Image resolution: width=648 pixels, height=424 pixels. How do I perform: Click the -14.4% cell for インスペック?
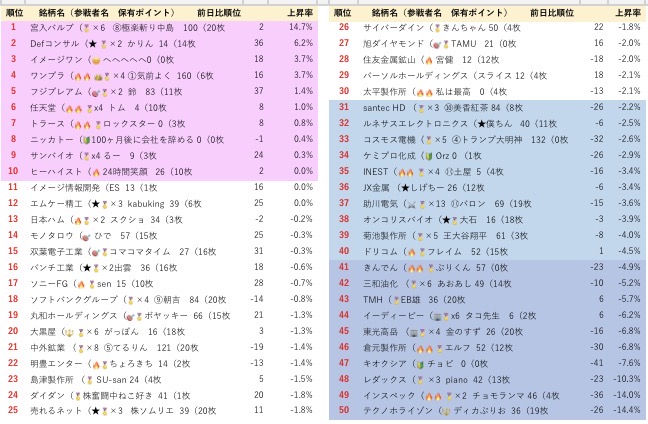pos(625,393)
